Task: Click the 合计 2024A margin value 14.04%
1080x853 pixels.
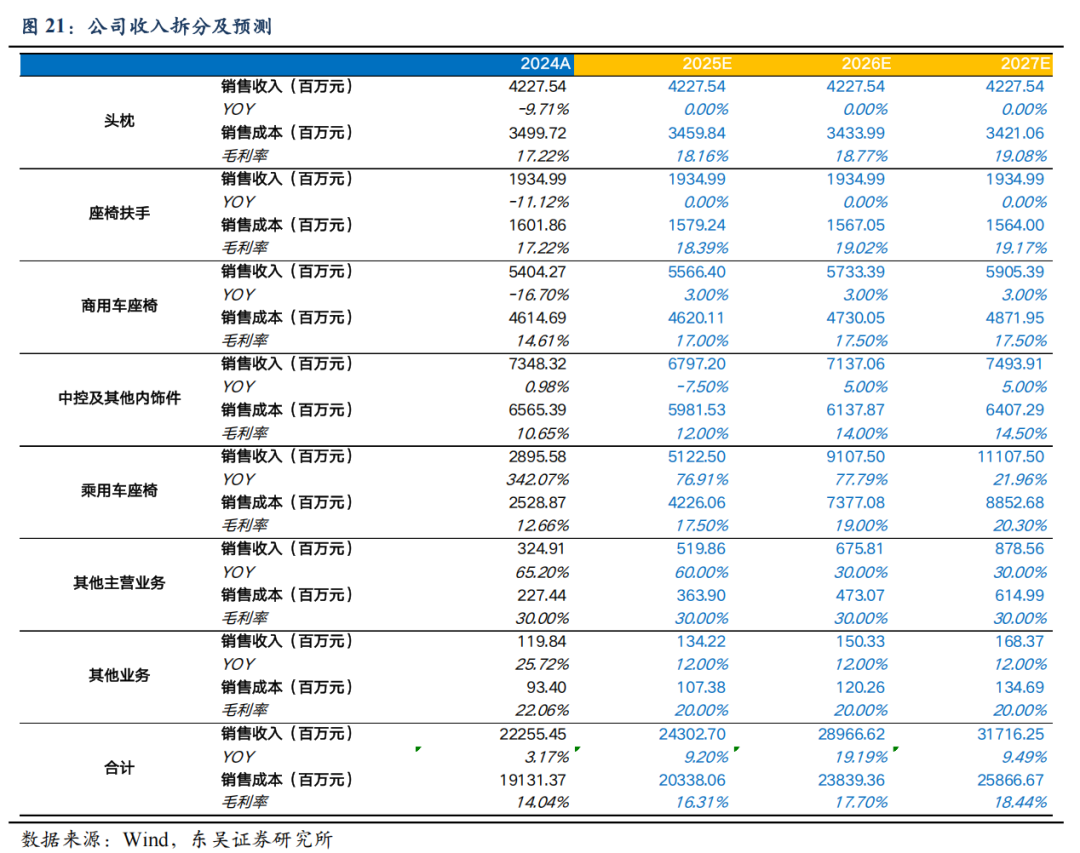Action: pos(543,803)
